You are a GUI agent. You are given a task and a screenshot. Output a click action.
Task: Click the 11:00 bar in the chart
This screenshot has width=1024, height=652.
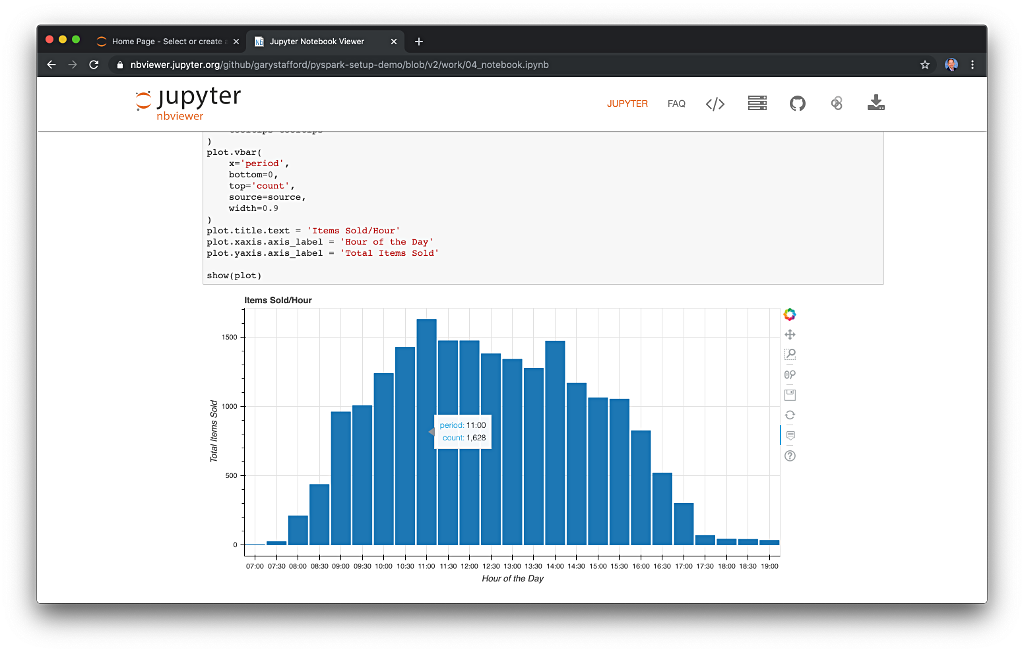click(x=426, y=432)
